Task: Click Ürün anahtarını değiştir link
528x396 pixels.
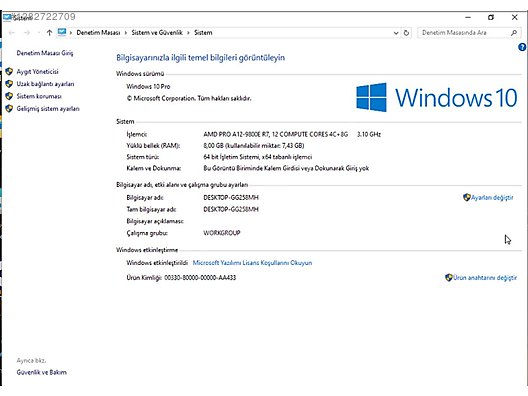Action: coord(485,277)
